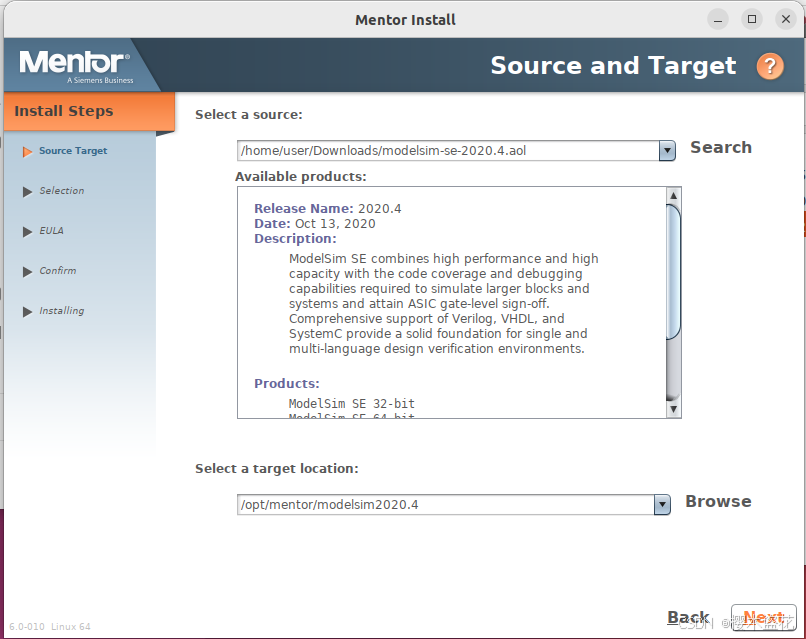
Task: Click the Source Target step arrow icon
Action: click(27, 152)
